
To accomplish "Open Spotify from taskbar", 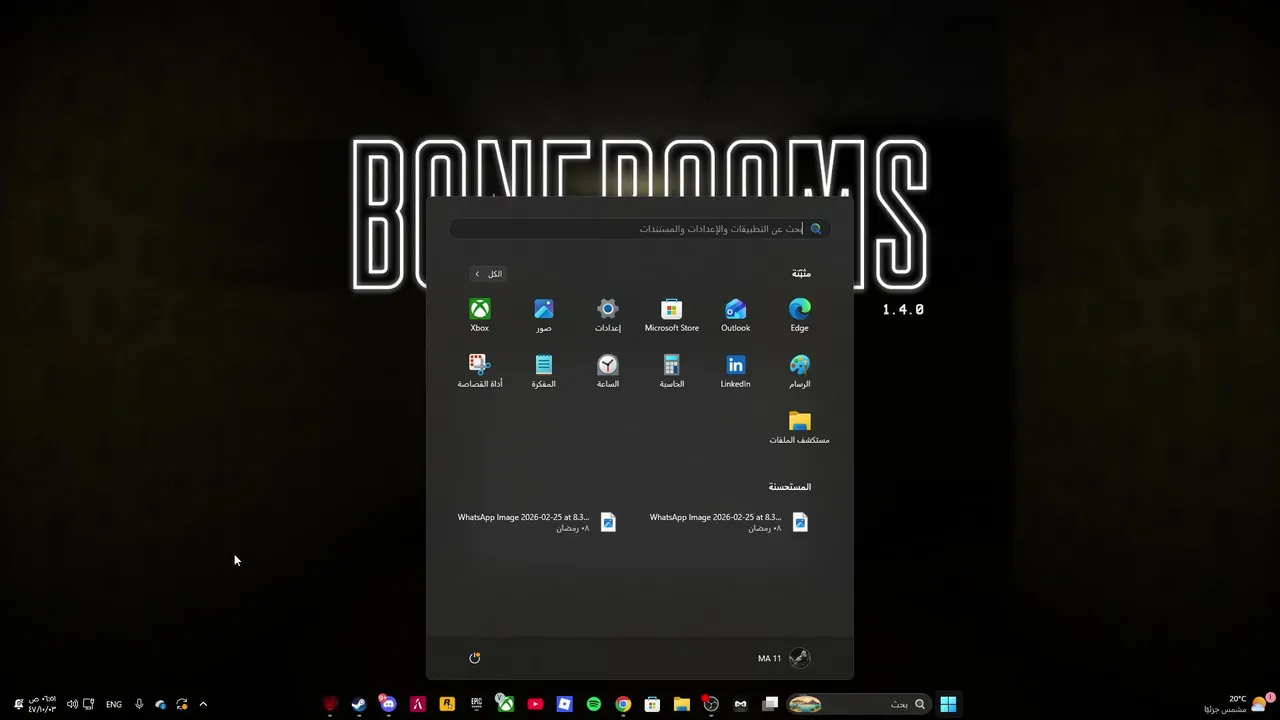I will (x=594, y=704).
